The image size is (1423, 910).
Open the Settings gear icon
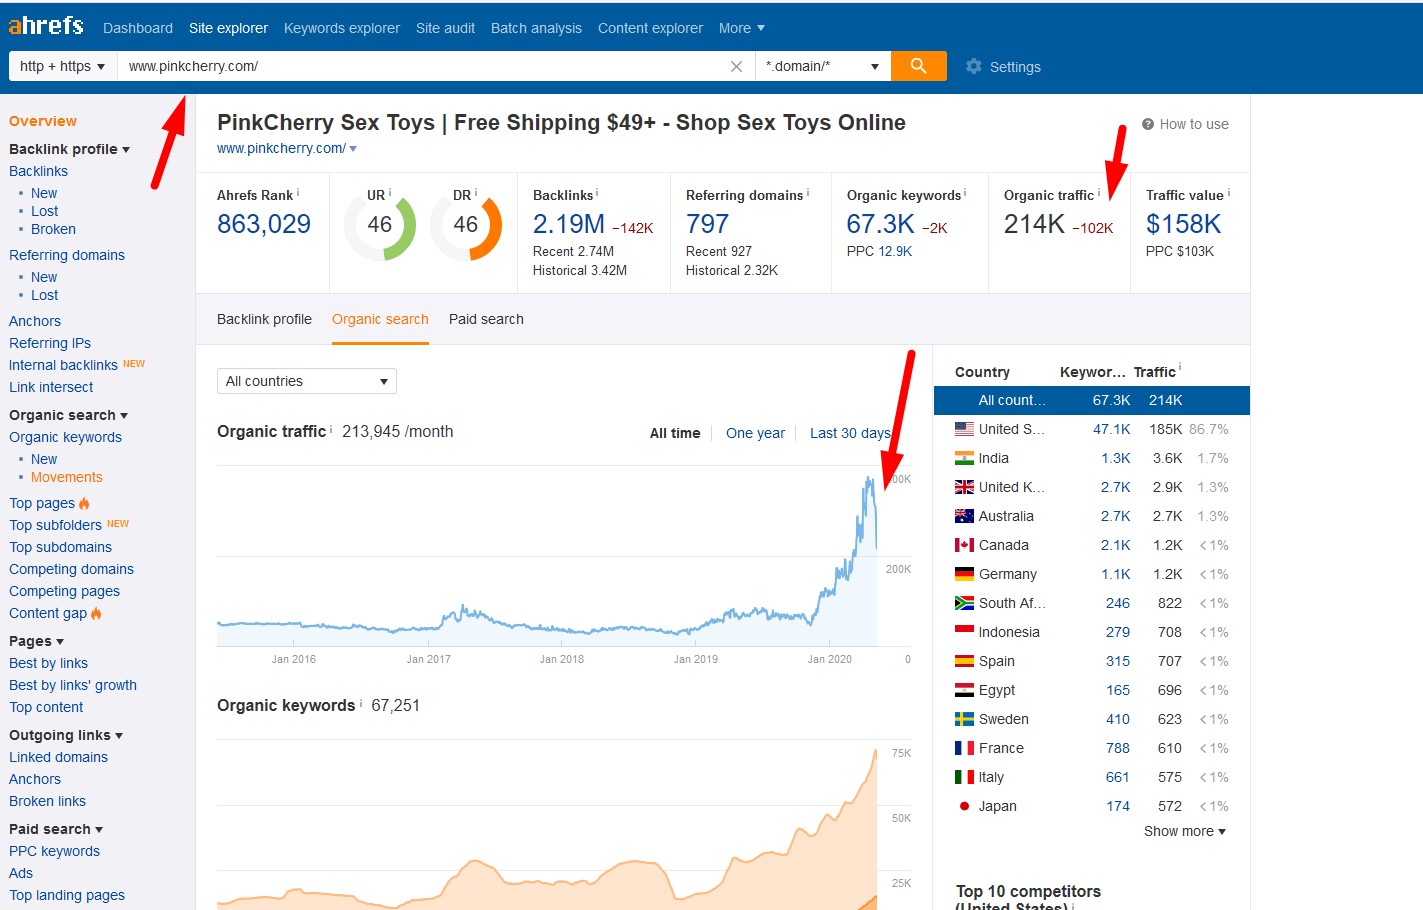[x=973, y=66]
